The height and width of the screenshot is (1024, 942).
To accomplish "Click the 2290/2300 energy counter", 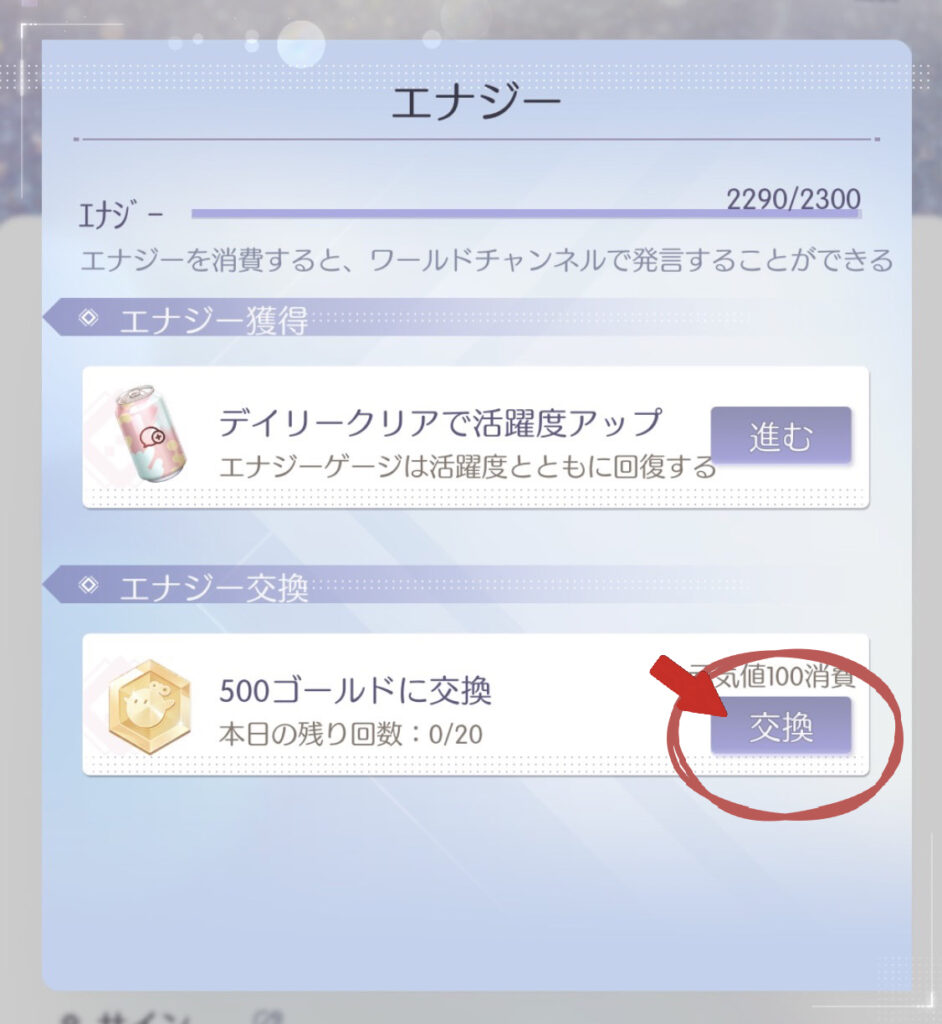I will pyautogui.click(x=793, y=199).
